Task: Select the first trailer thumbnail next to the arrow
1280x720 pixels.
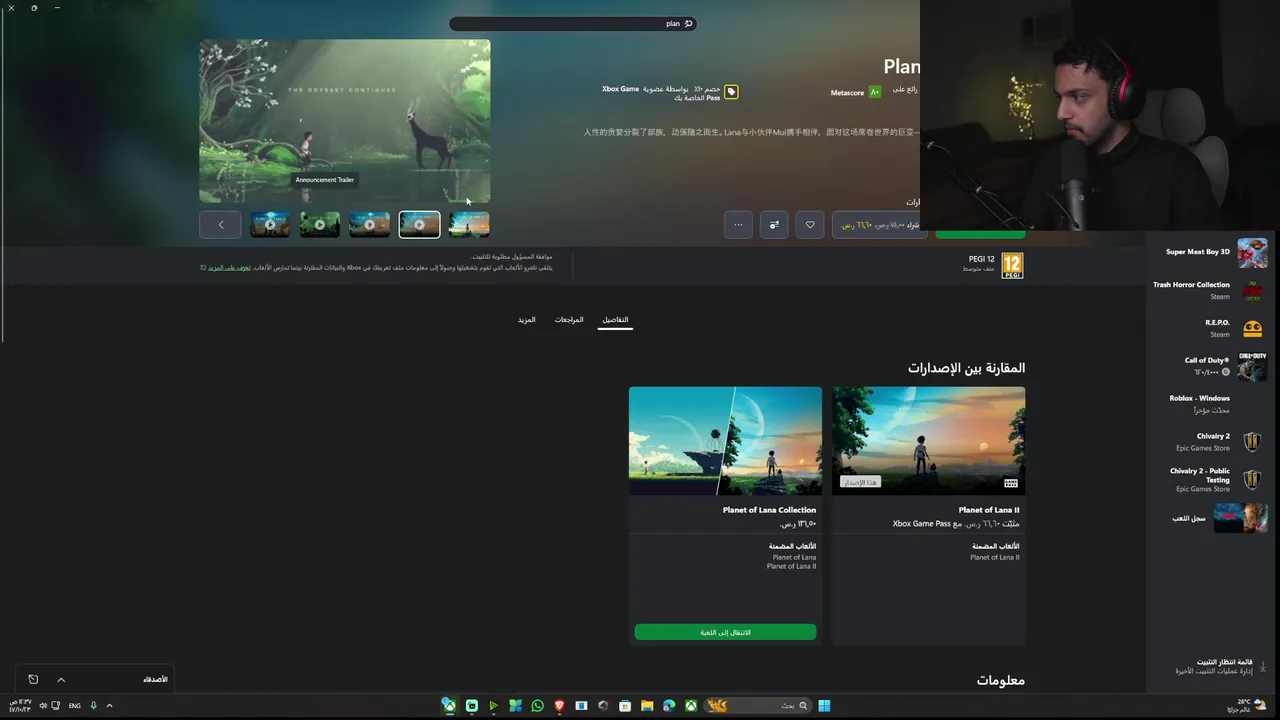Action: [270, 224]
